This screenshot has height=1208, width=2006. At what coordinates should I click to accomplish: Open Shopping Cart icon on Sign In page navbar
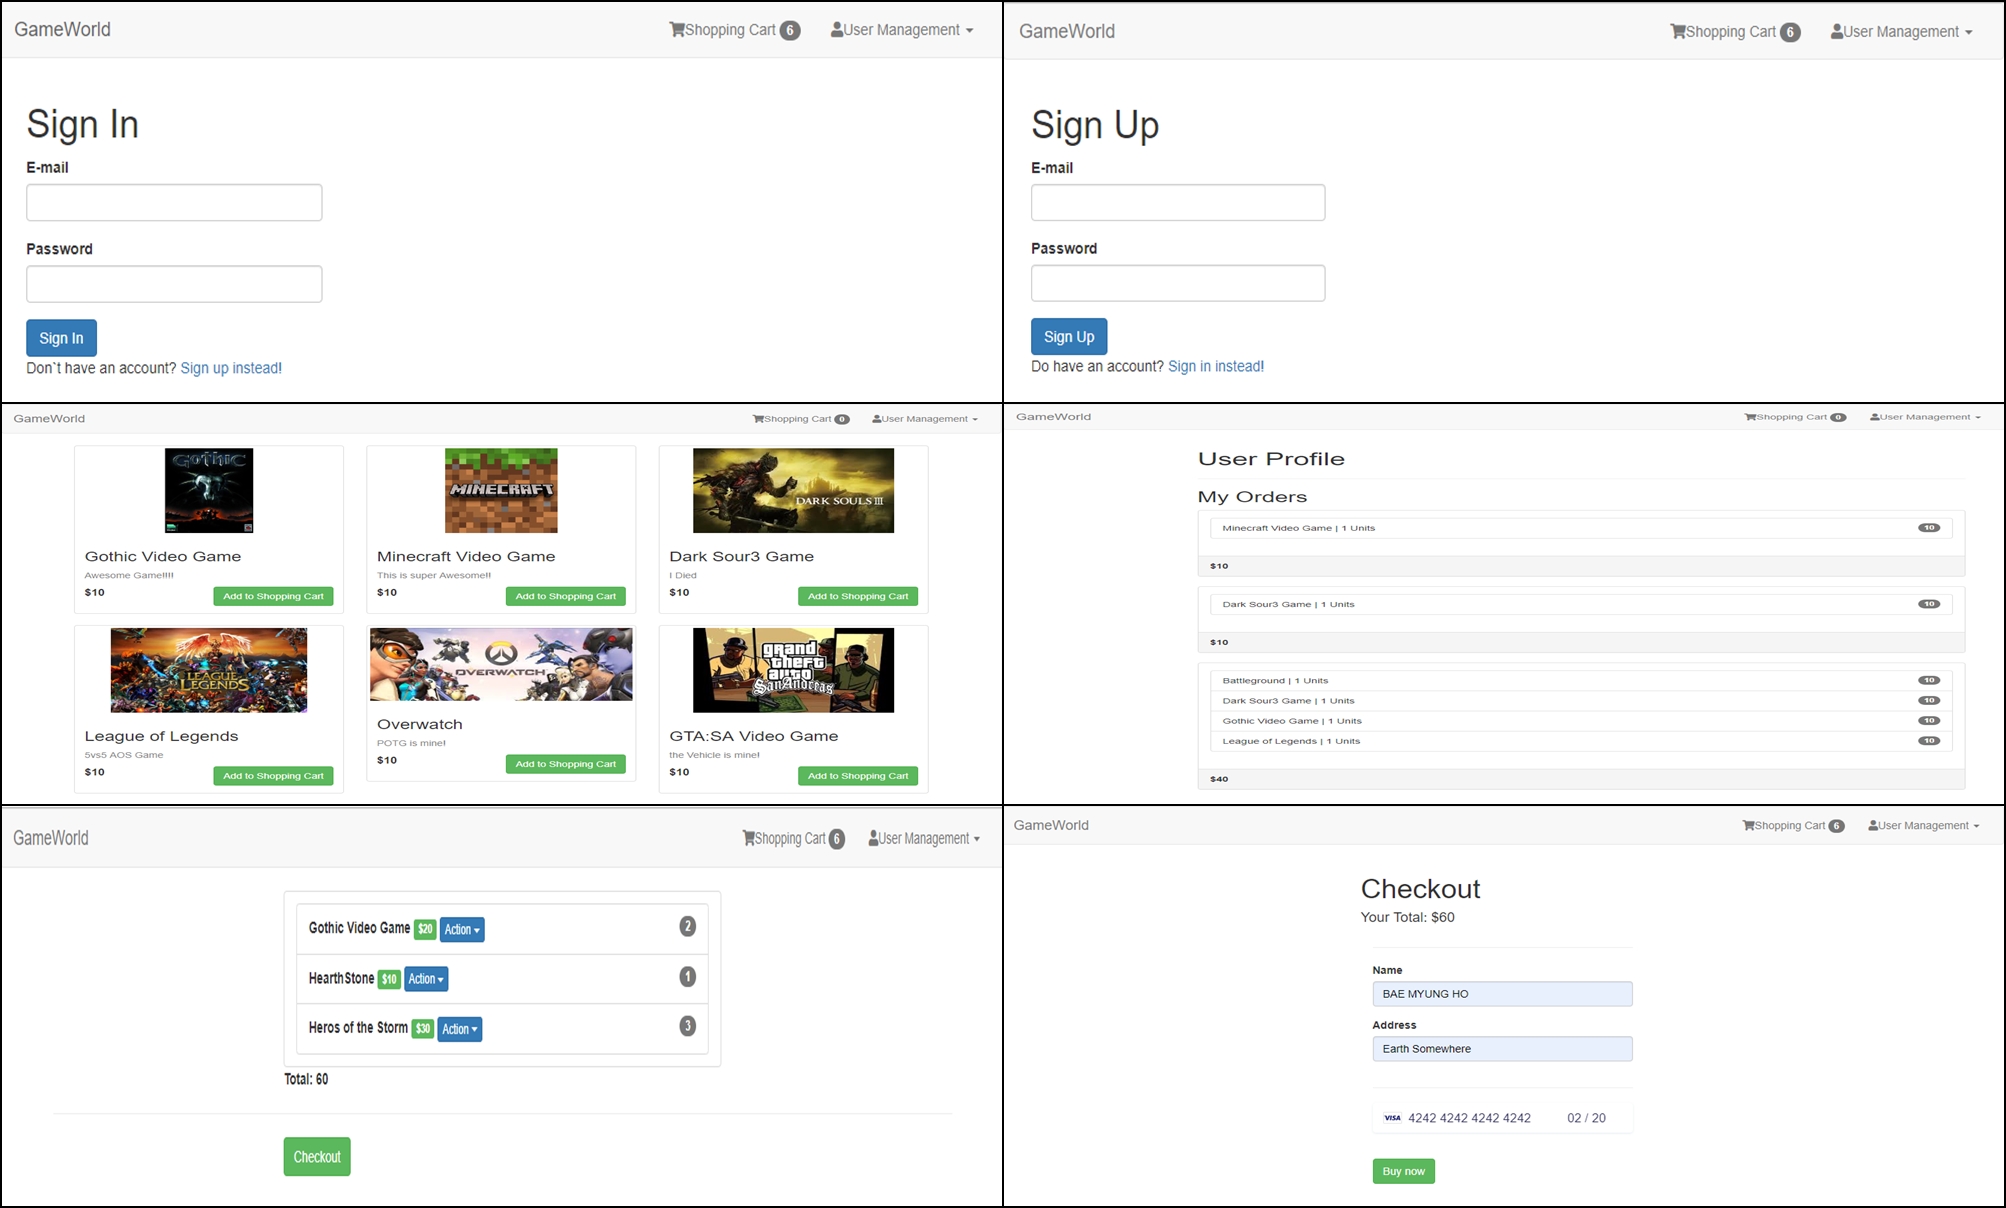[678, 29]
